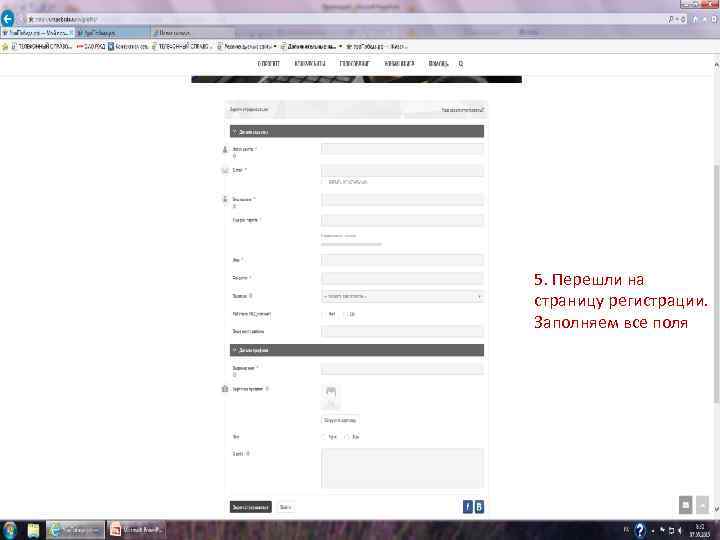The width and height of the screenshot is (720, 540).
Task: Click the person icon beside the login field
Action: coord(225,149)
